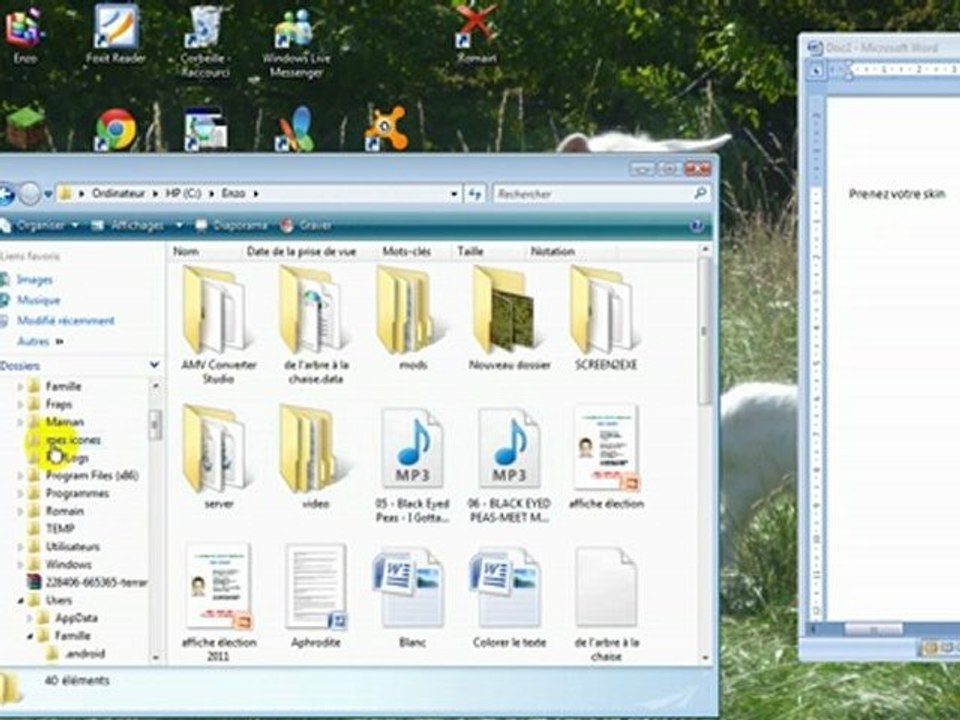Open the Nouveau dossier folder

(509, 318)
